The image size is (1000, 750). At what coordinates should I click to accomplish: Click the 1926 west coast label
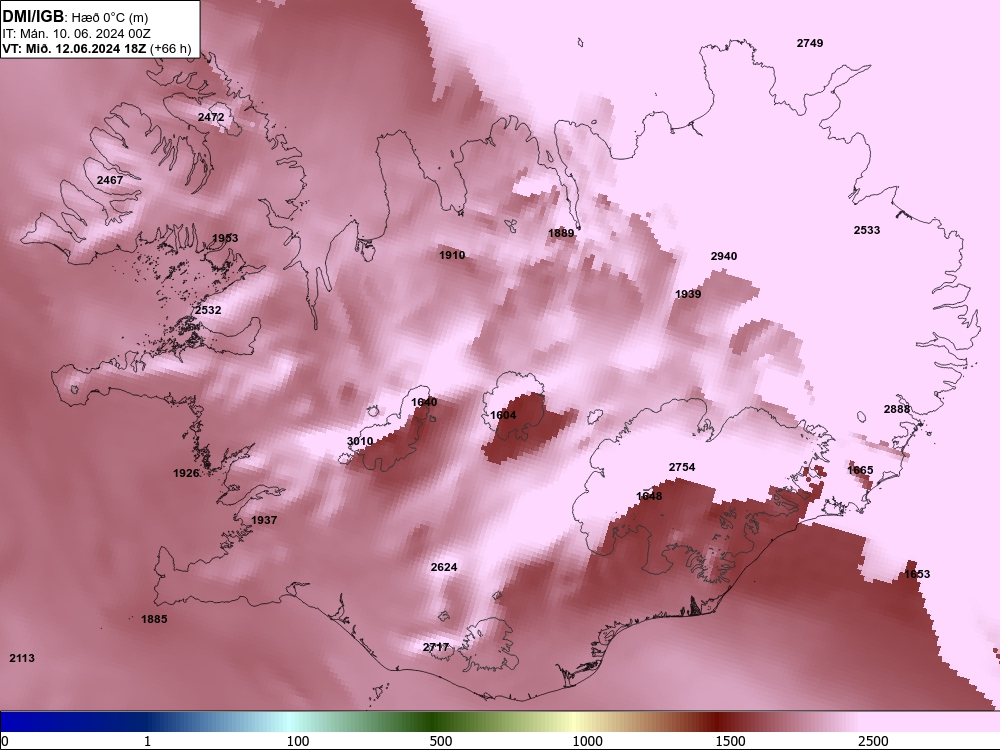pyautogui.click(x=186, y=473)
